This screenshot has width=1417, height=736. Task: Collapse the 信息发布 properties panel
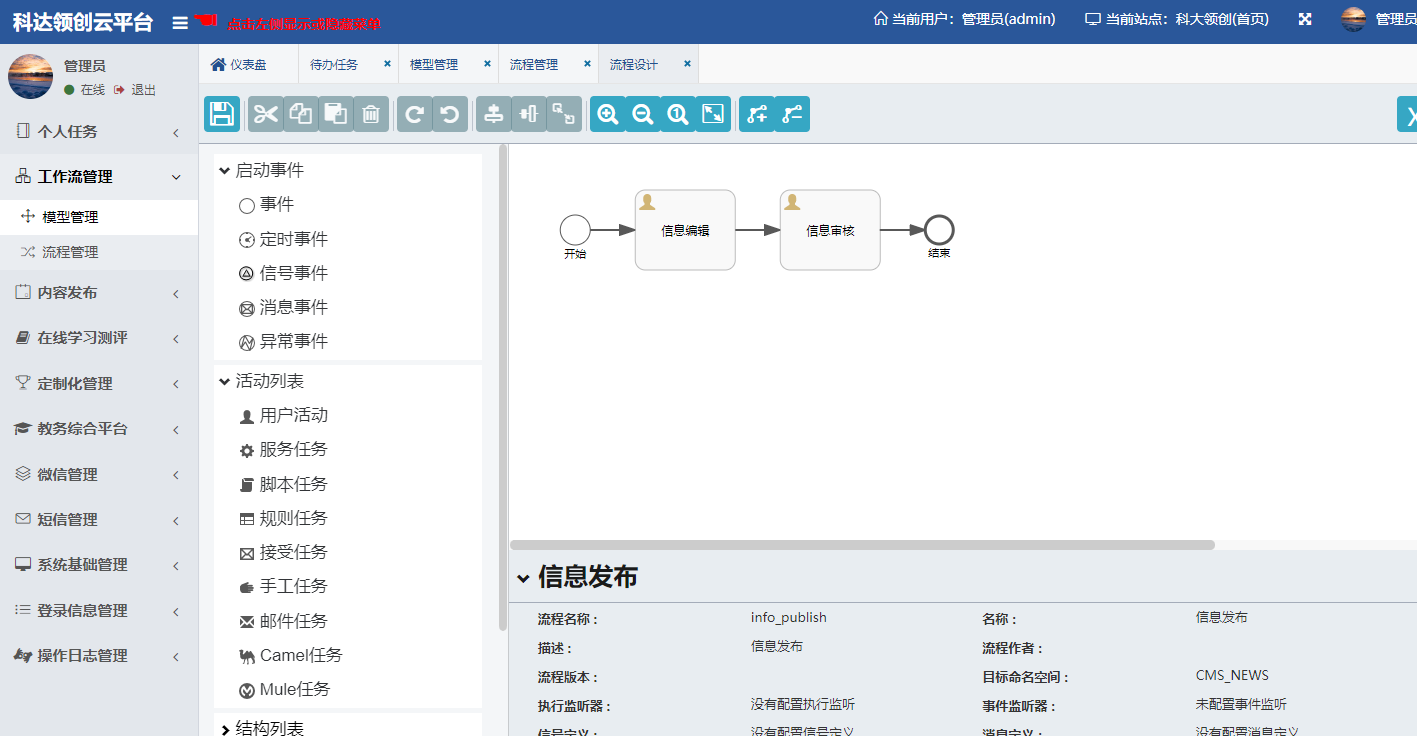coord(523,578)
